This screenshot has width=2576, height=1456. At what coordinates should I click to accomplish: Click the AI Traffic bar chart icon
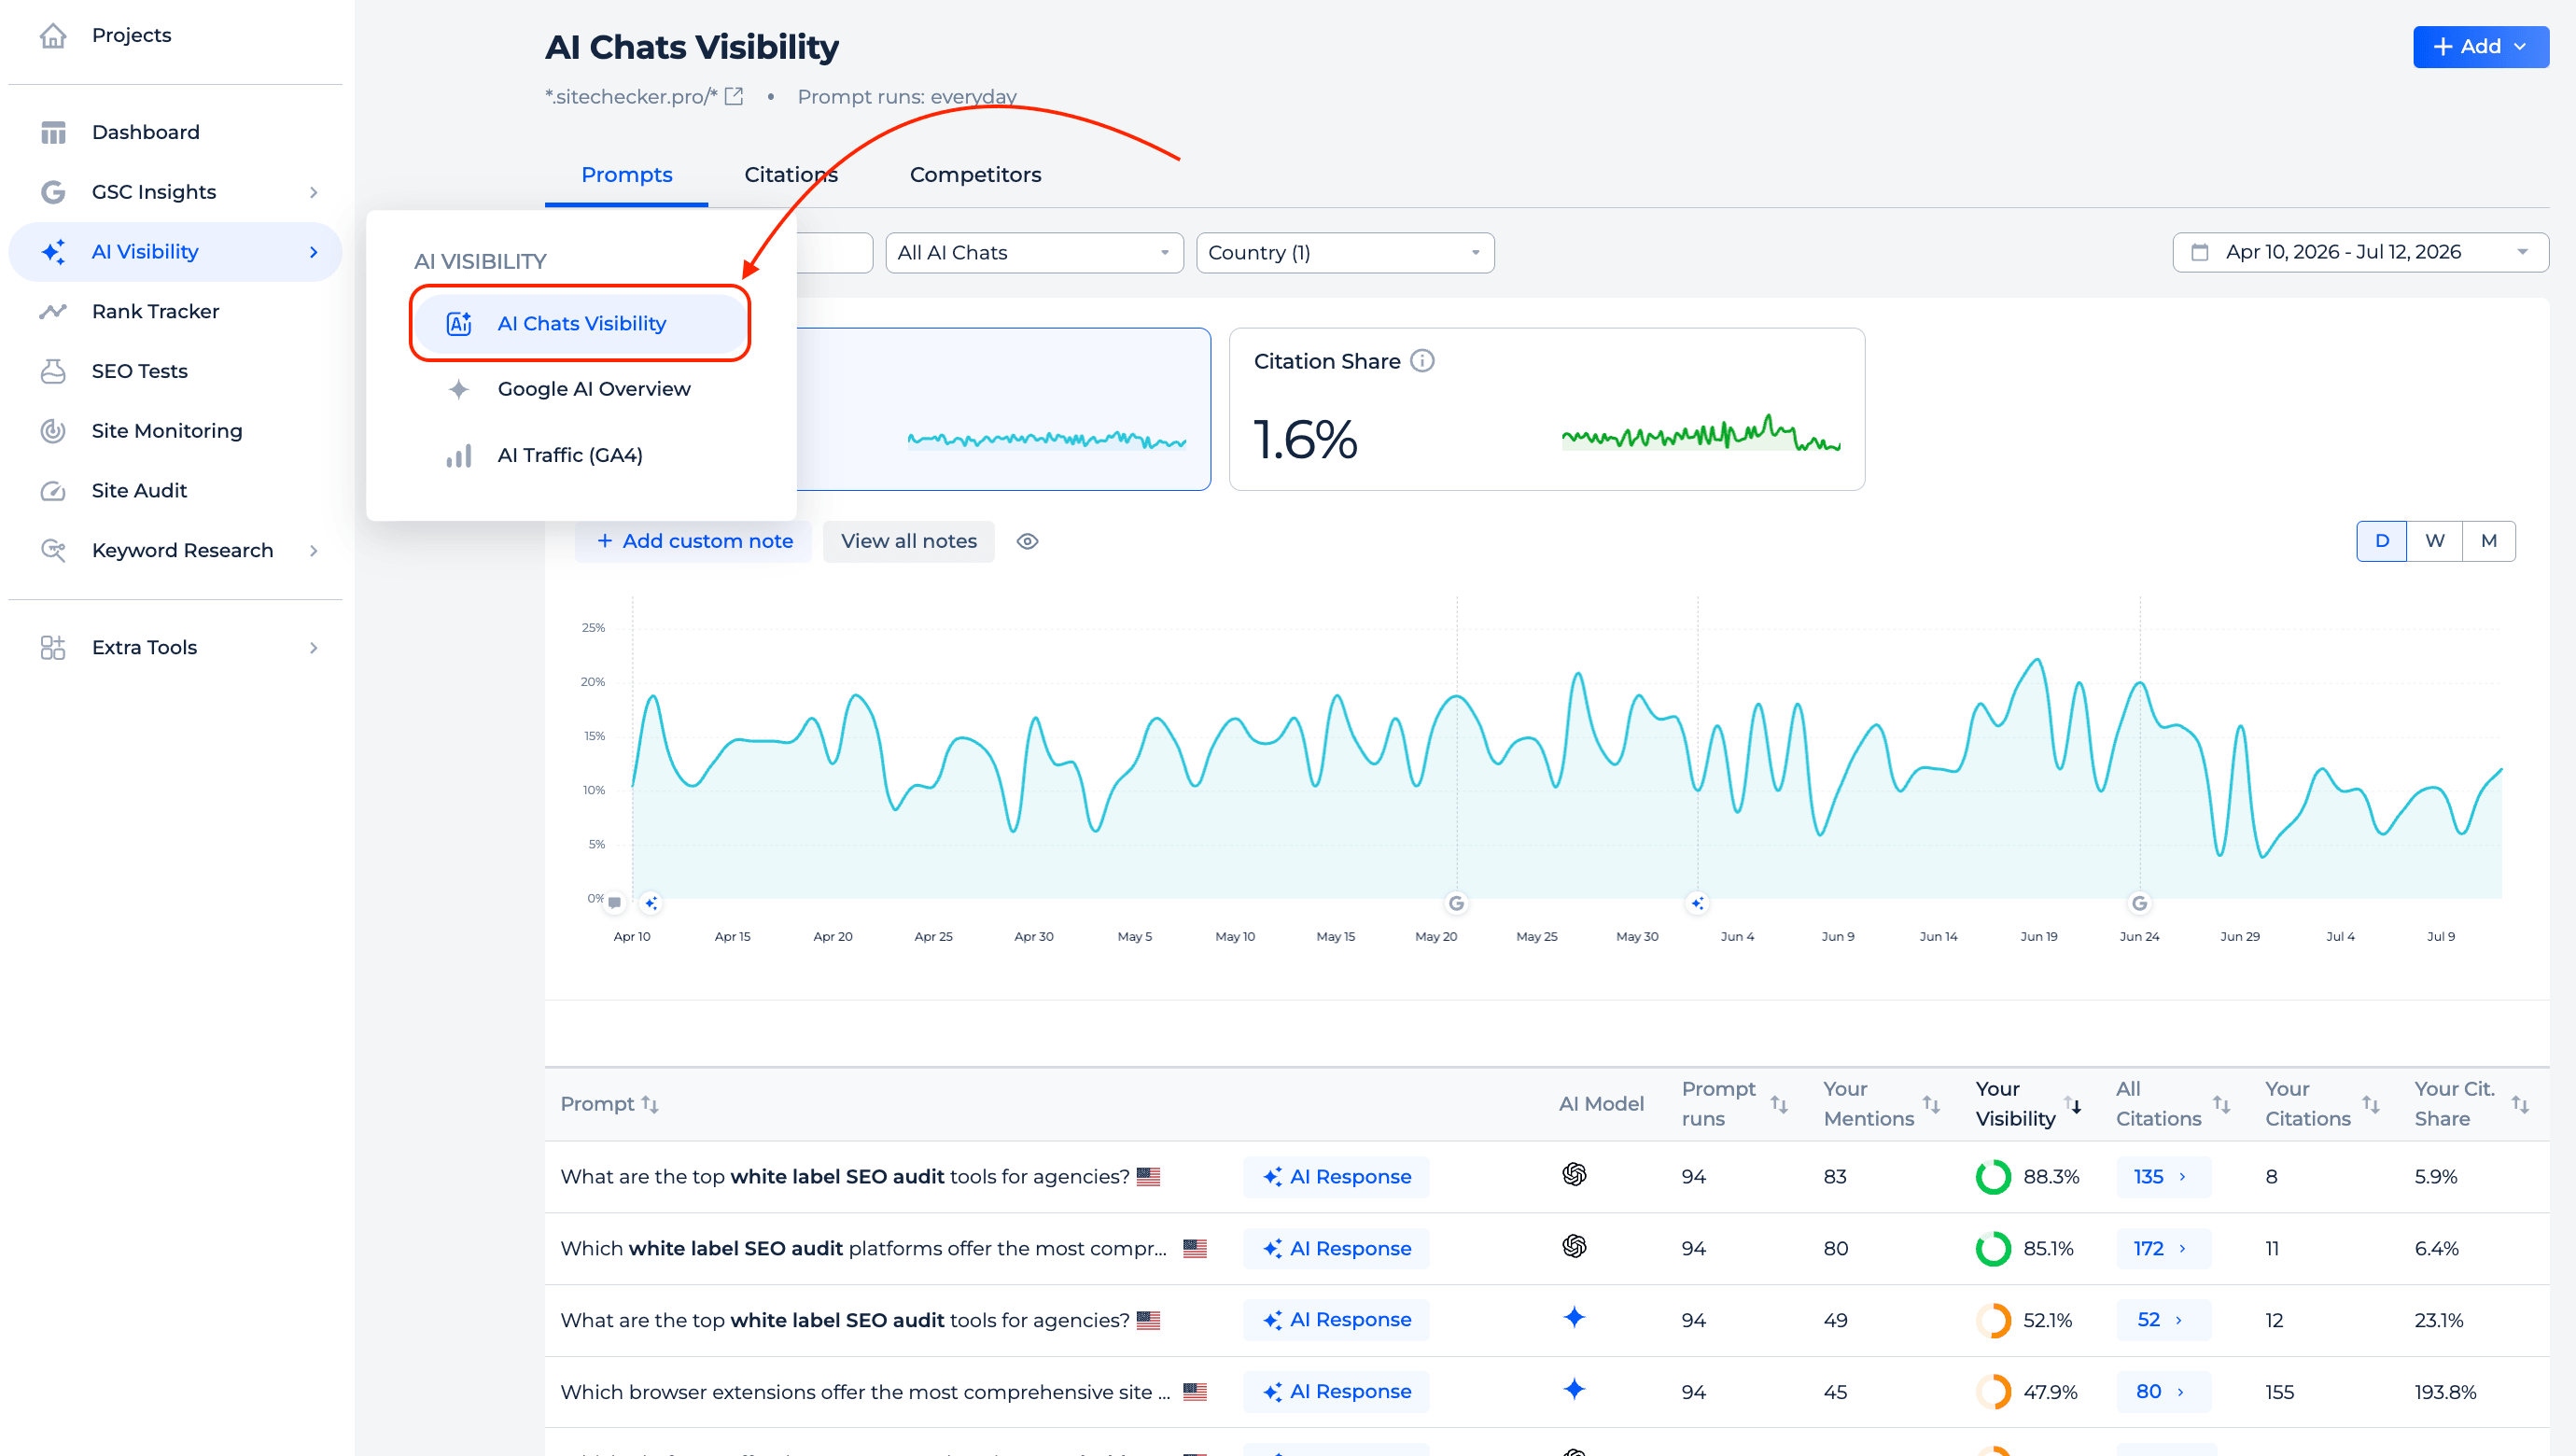click(x=458, y=456)
